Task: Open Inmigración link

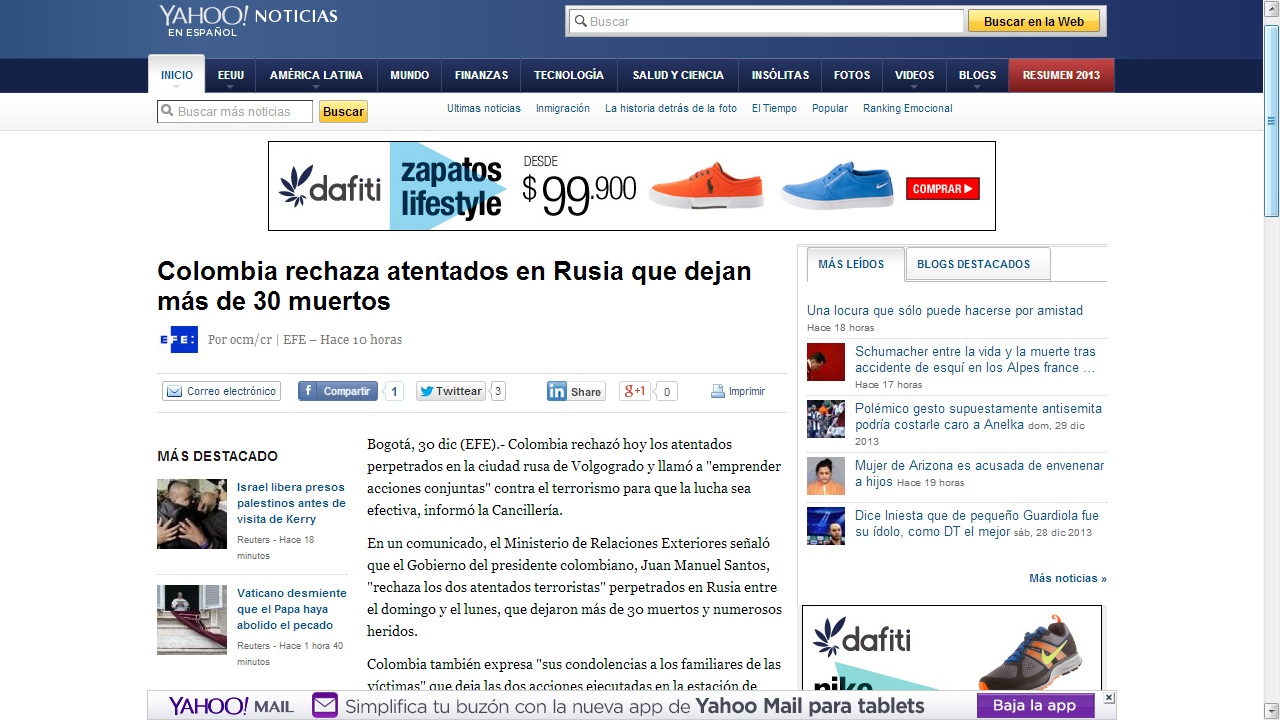Action: [x=563, y=108]
